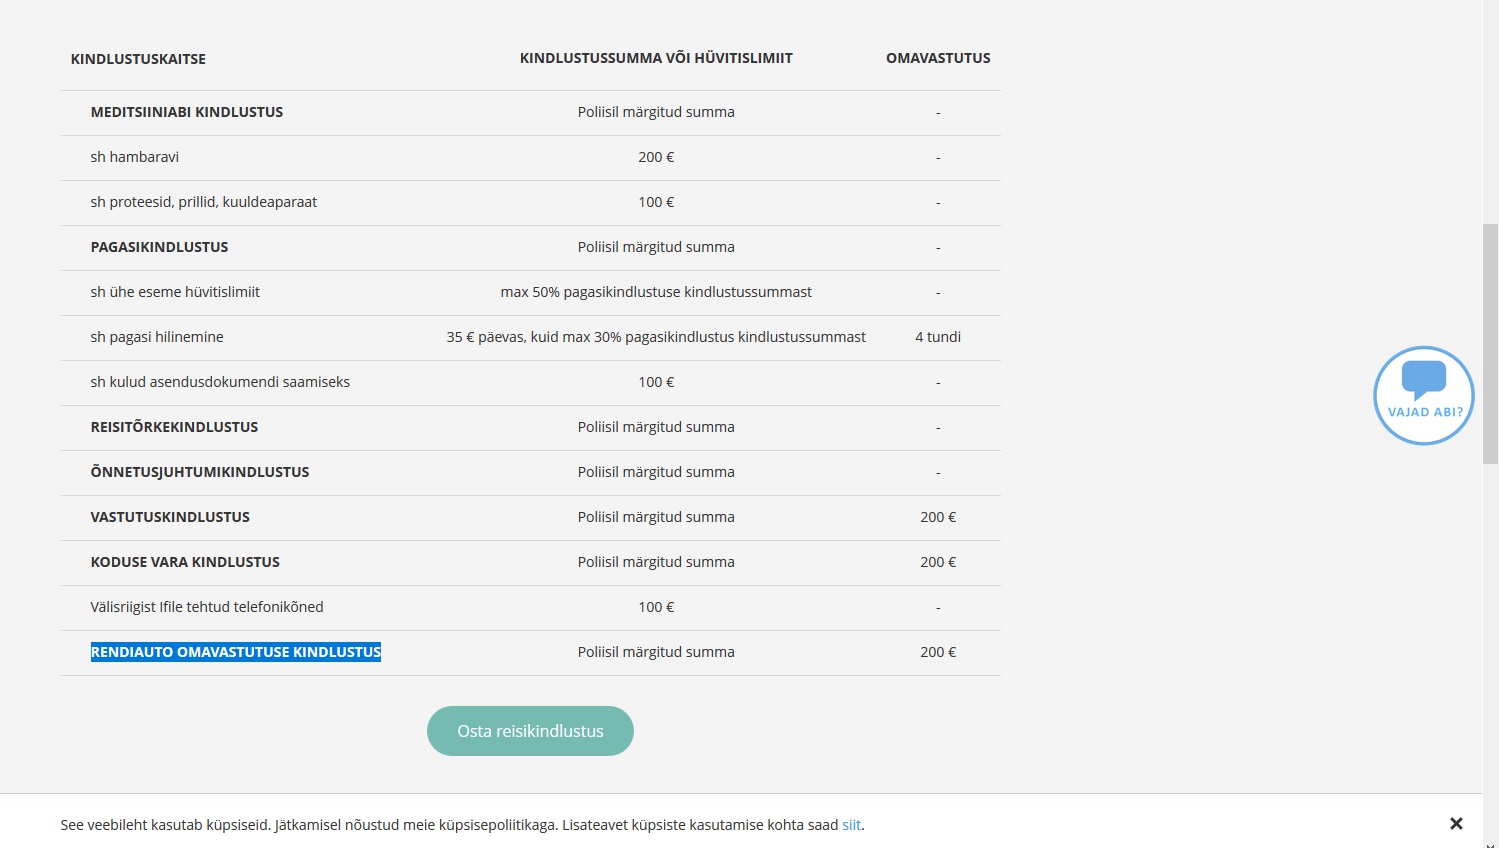Click the highlighted 'Rendiauto omavastutuse kindlustus' text
This screenshot has width=1499, height=848.
(236, 652)
